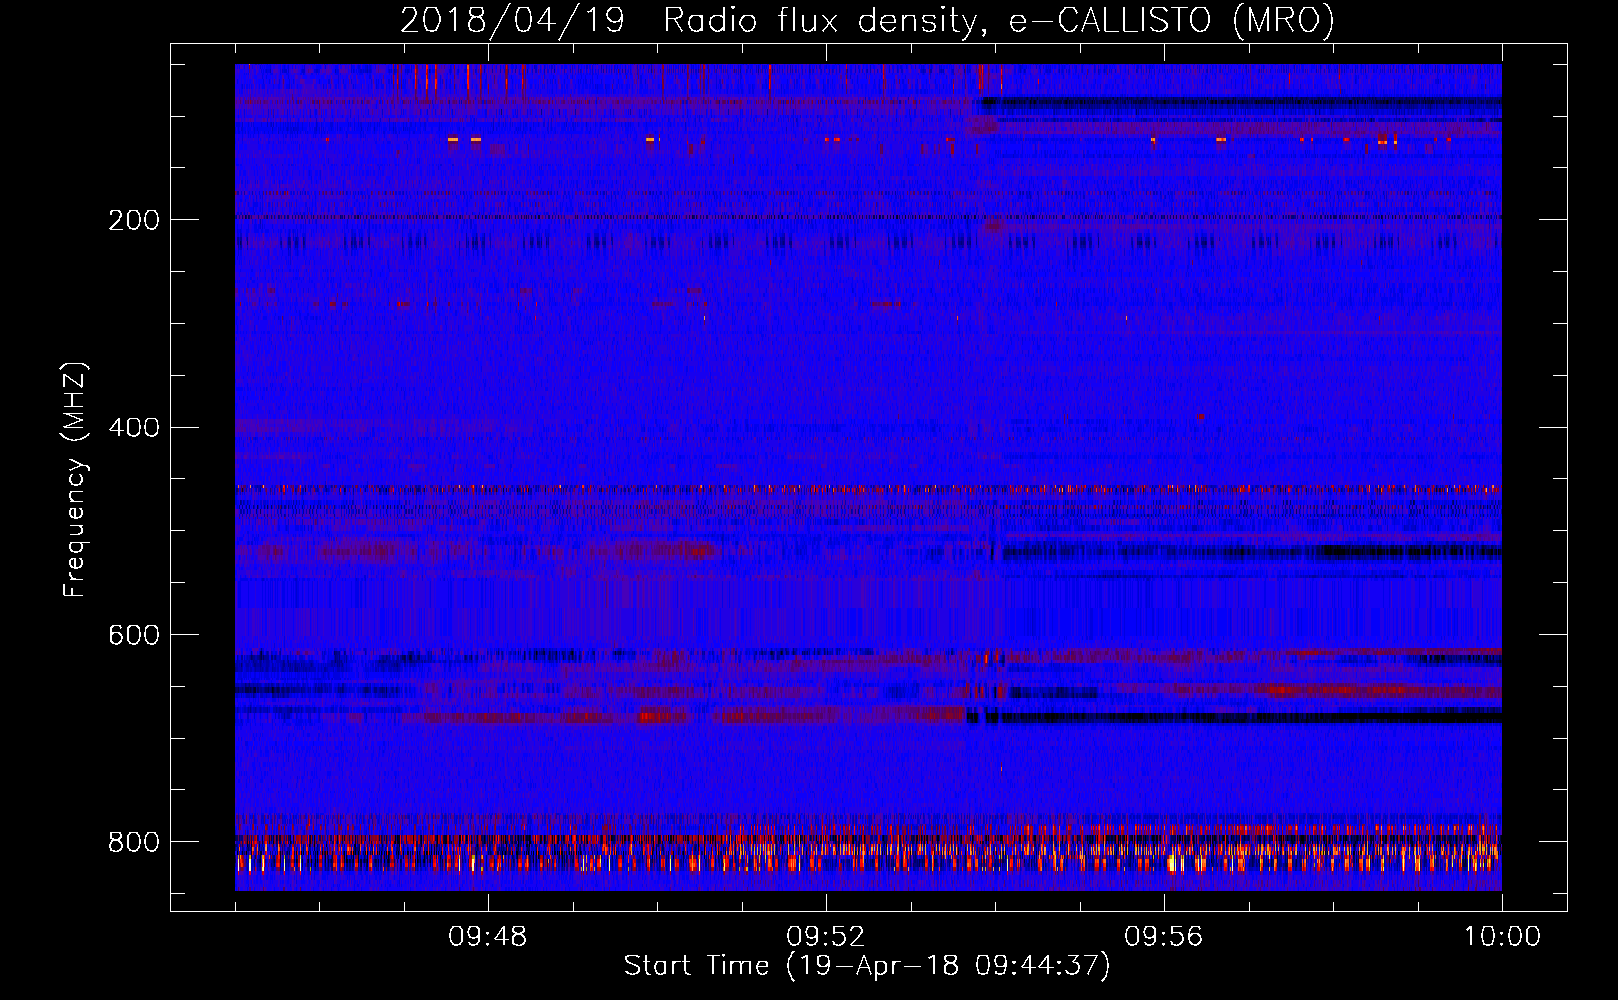
Task: Click the 400 frequency tick label
Action: (x=134, y=428)
